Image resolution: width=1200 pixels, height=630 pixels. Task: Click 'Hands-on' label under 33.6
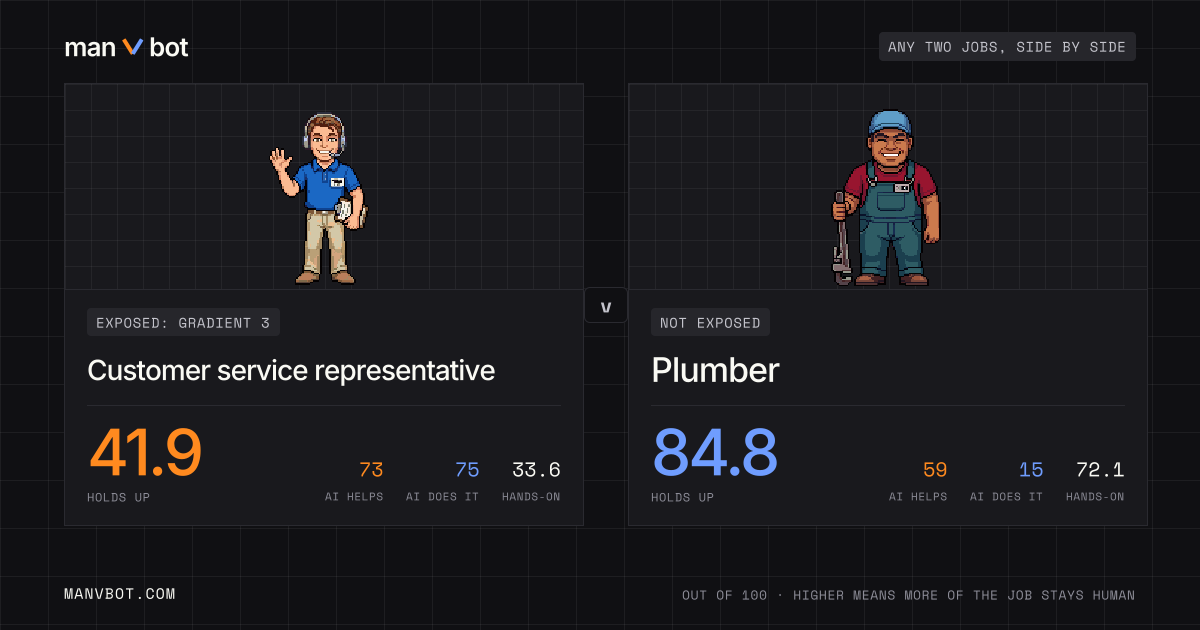coord(531,497)
